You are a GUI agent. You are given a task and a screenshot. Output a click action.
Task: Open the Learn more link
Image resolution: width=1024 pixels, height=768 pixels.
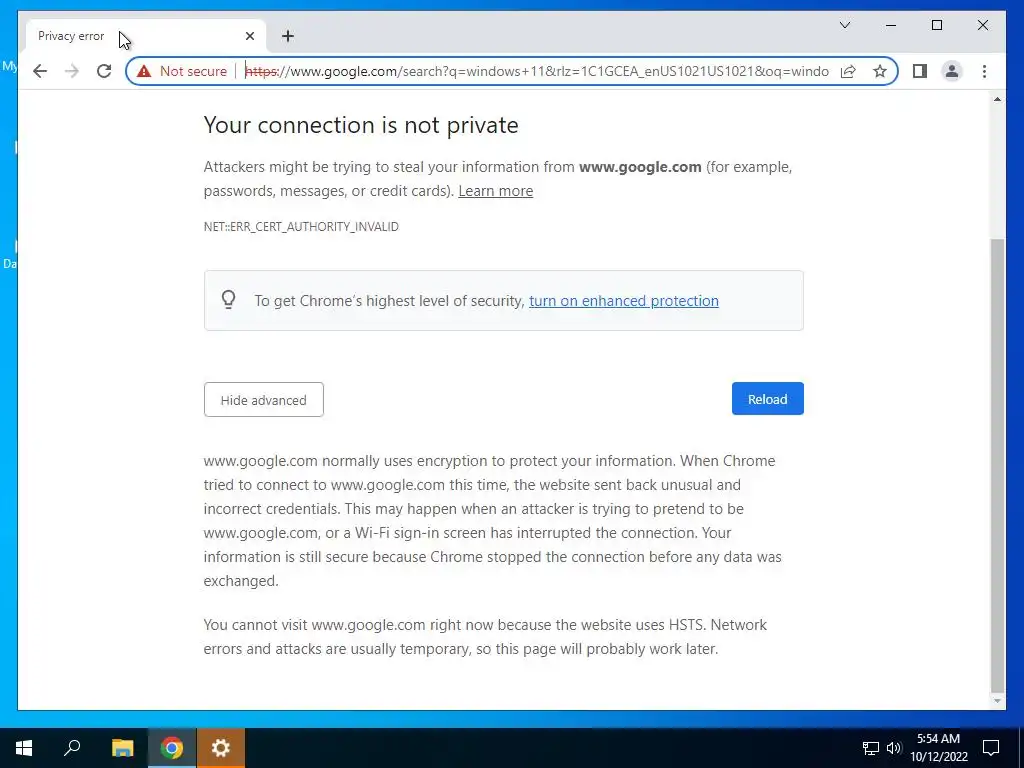[495, 191]
